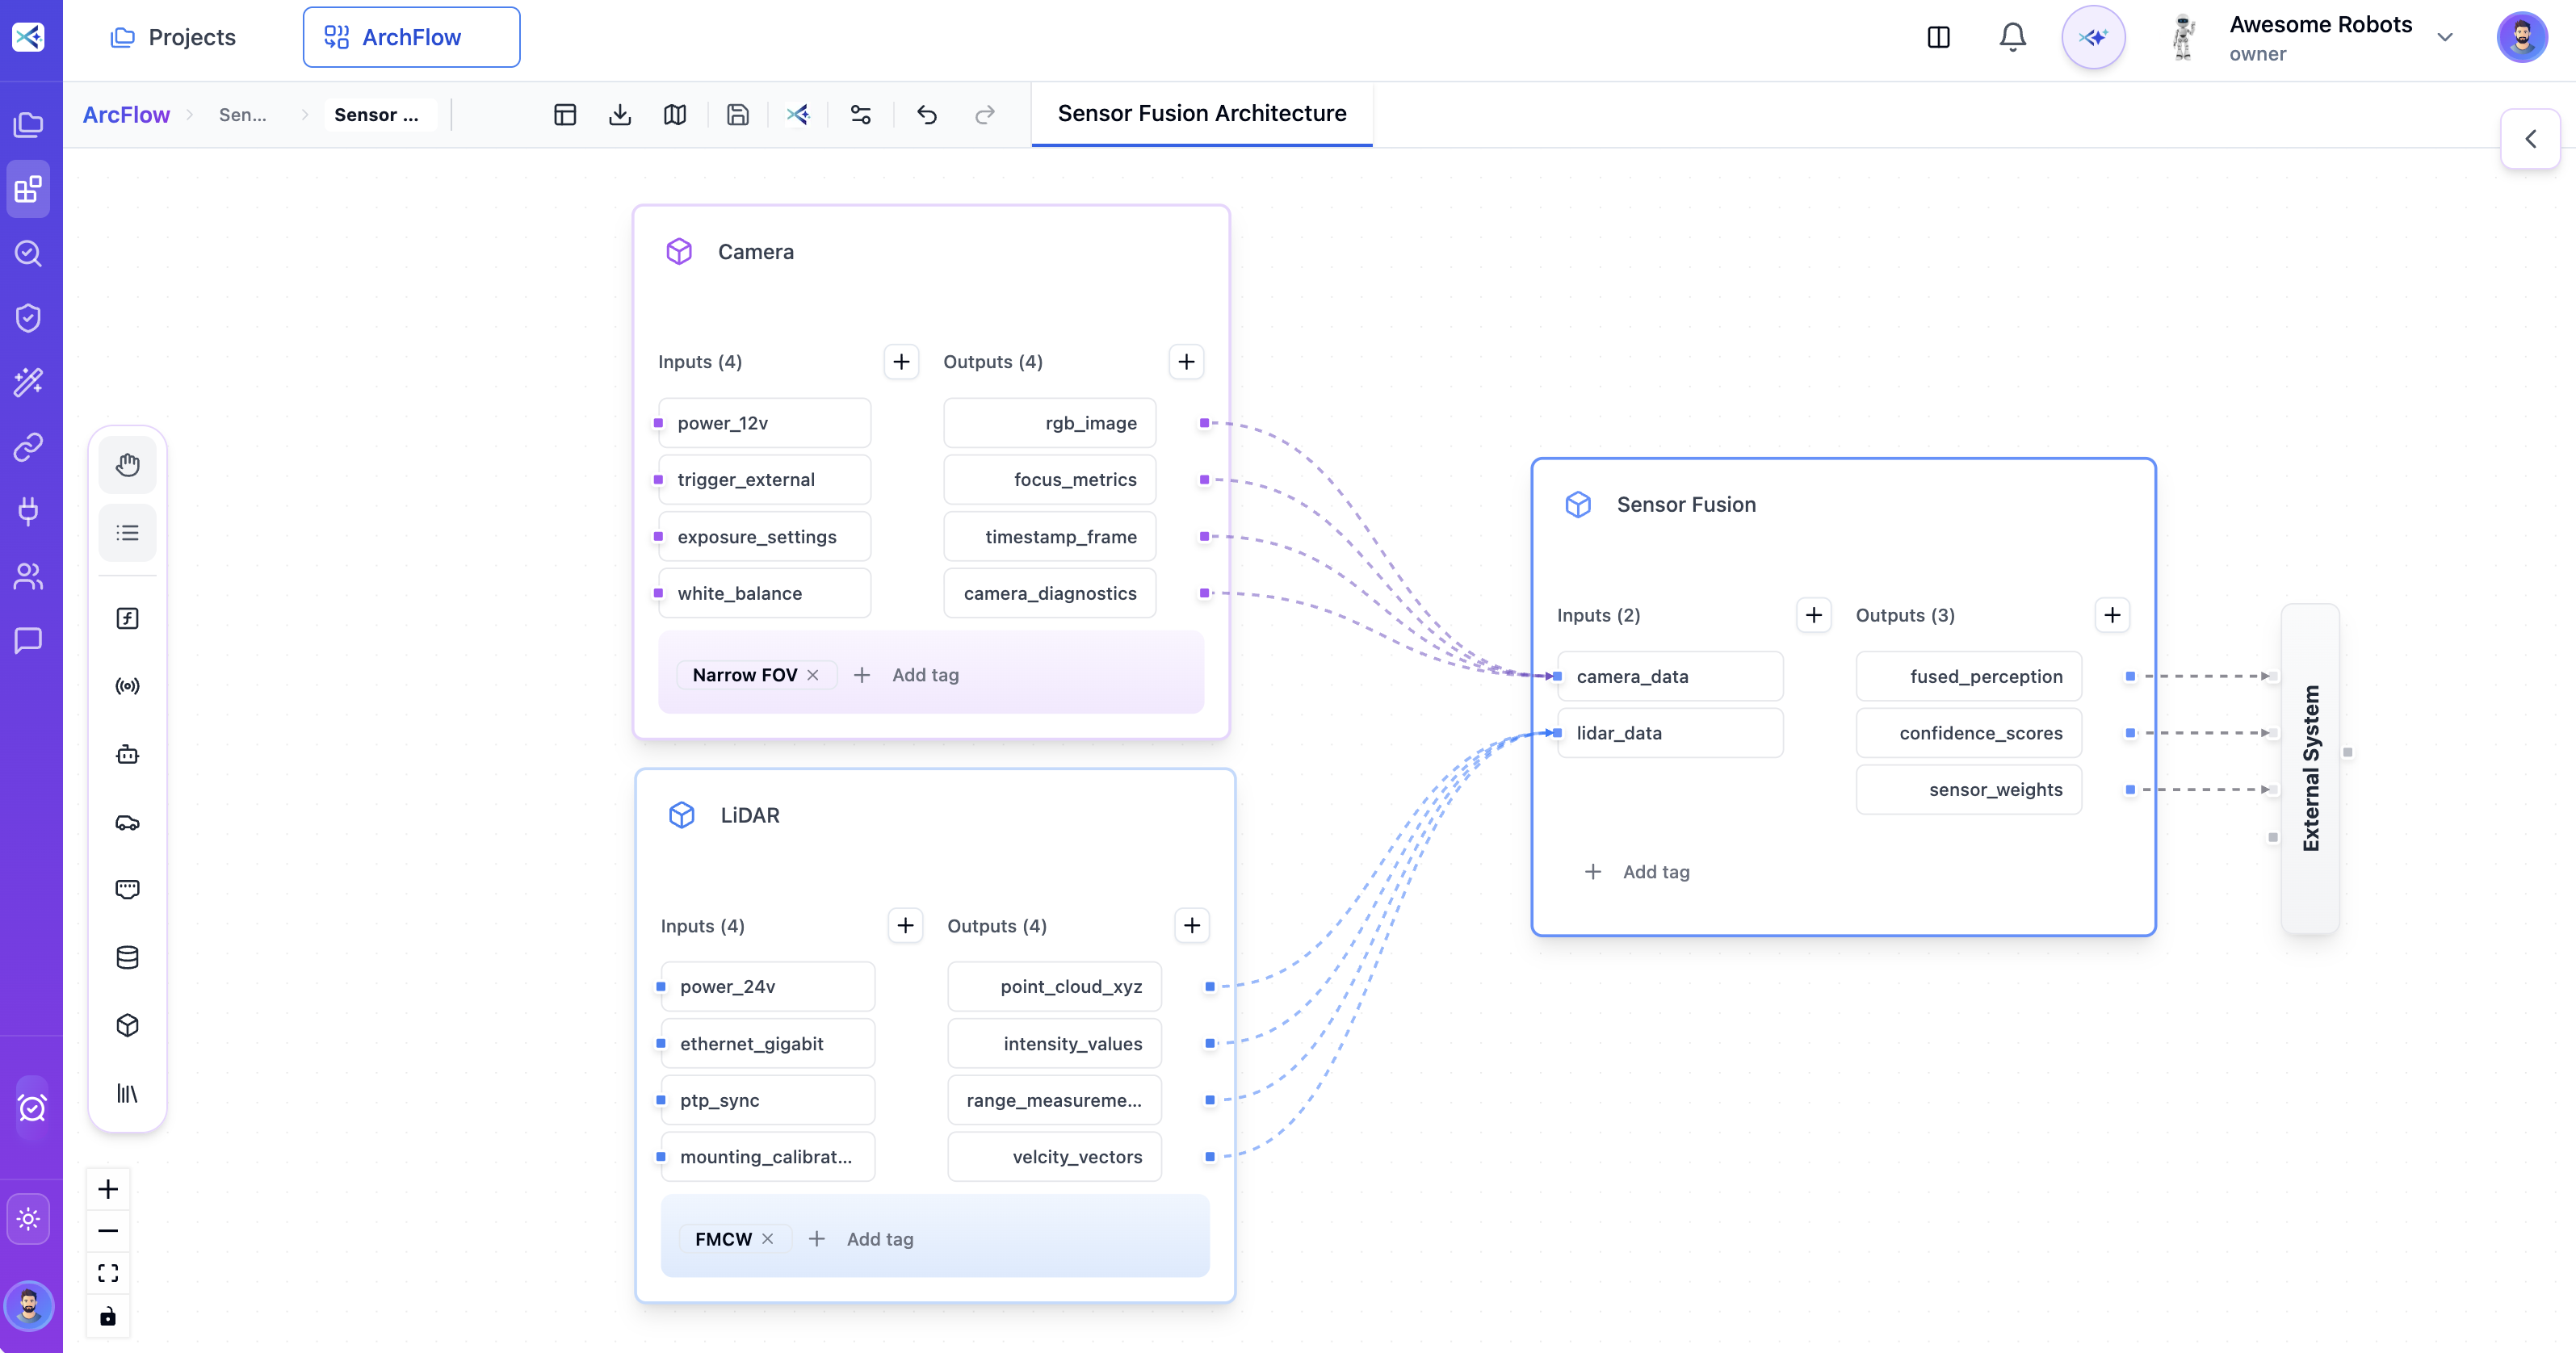Select the signal/antenna node tool
The image size is (2576, 1353).
point(128,685)
